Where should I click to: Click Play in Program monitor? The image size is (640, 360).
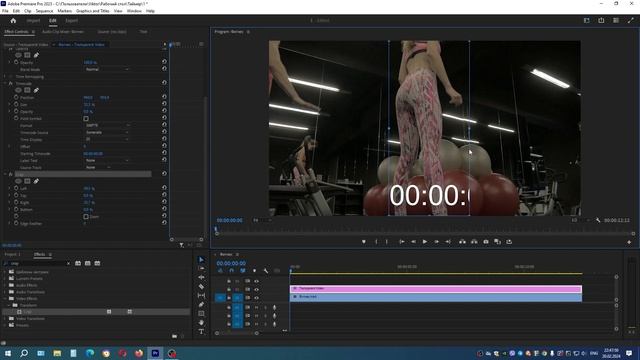[x=425, y=242]
